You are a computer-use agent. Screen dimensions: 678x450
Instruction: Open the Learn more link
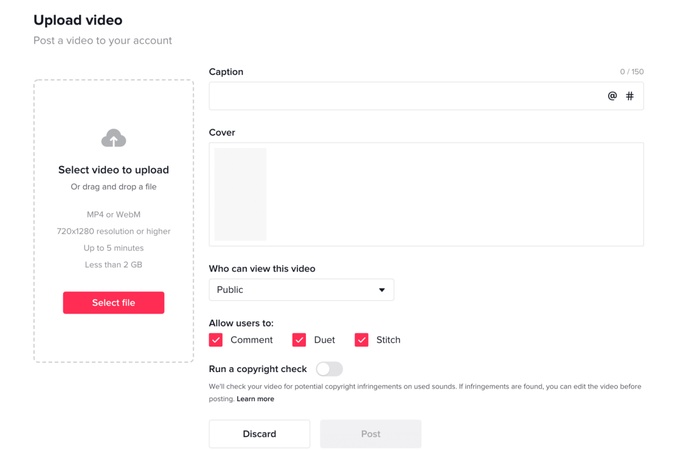click(x=255, y=399)
